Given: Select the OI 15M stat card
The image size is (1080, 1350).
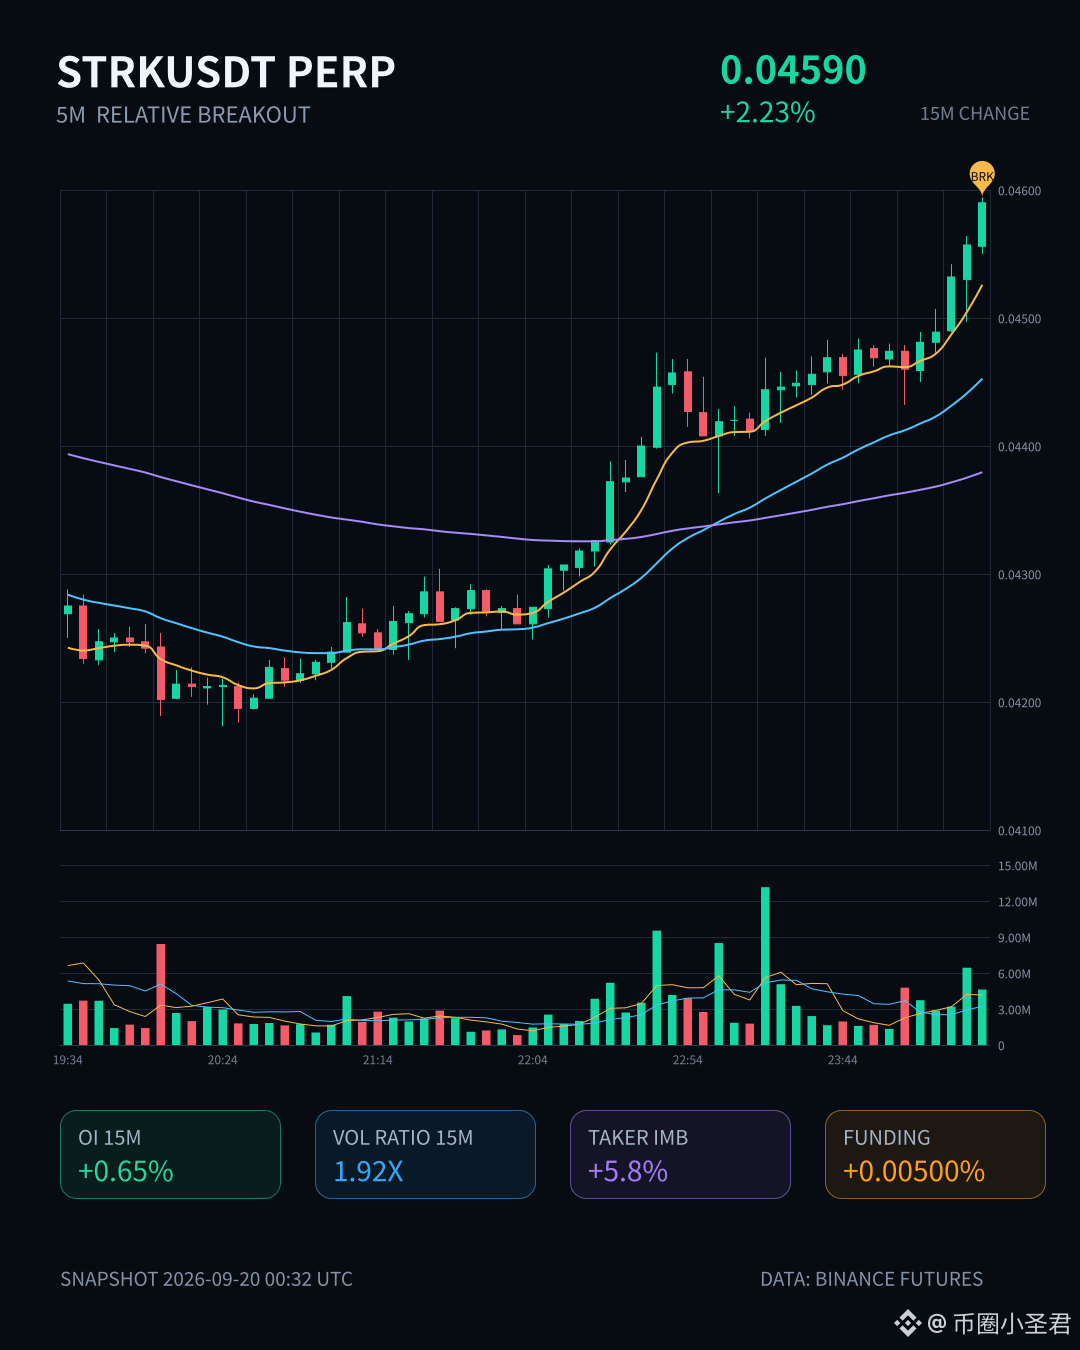Looking at the screenshot, I should click(170, 1154).
